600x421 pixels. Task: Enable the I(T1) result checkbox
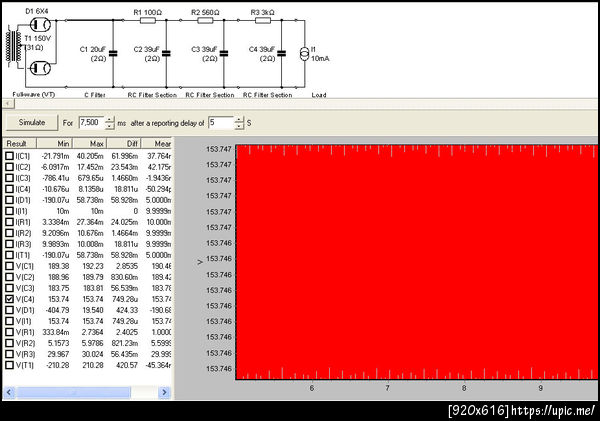[x=10, y=255]
